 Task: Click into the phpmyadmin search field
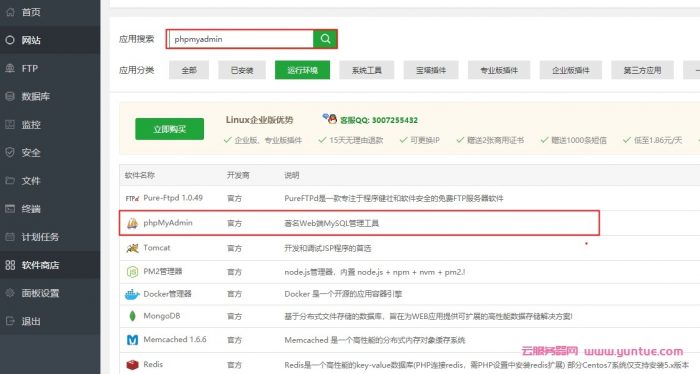tap(241, 39)
